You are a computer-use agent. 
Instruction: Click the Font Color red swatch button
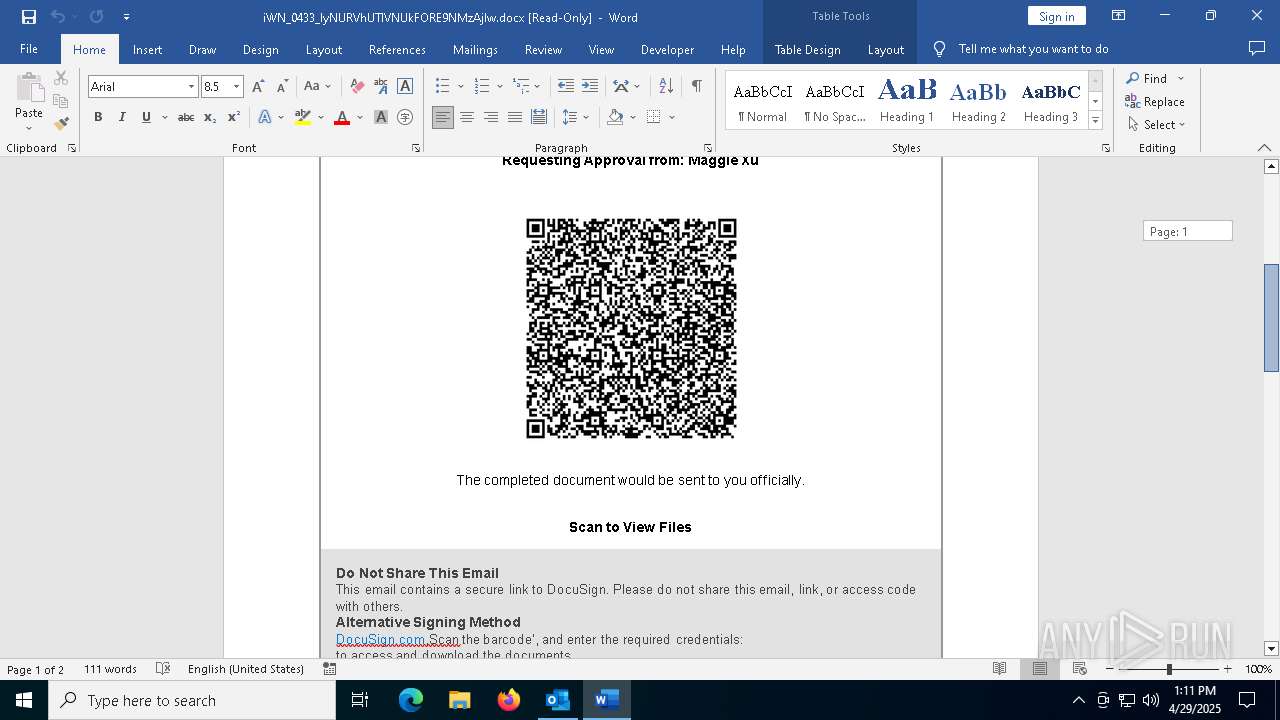(342, 117)
